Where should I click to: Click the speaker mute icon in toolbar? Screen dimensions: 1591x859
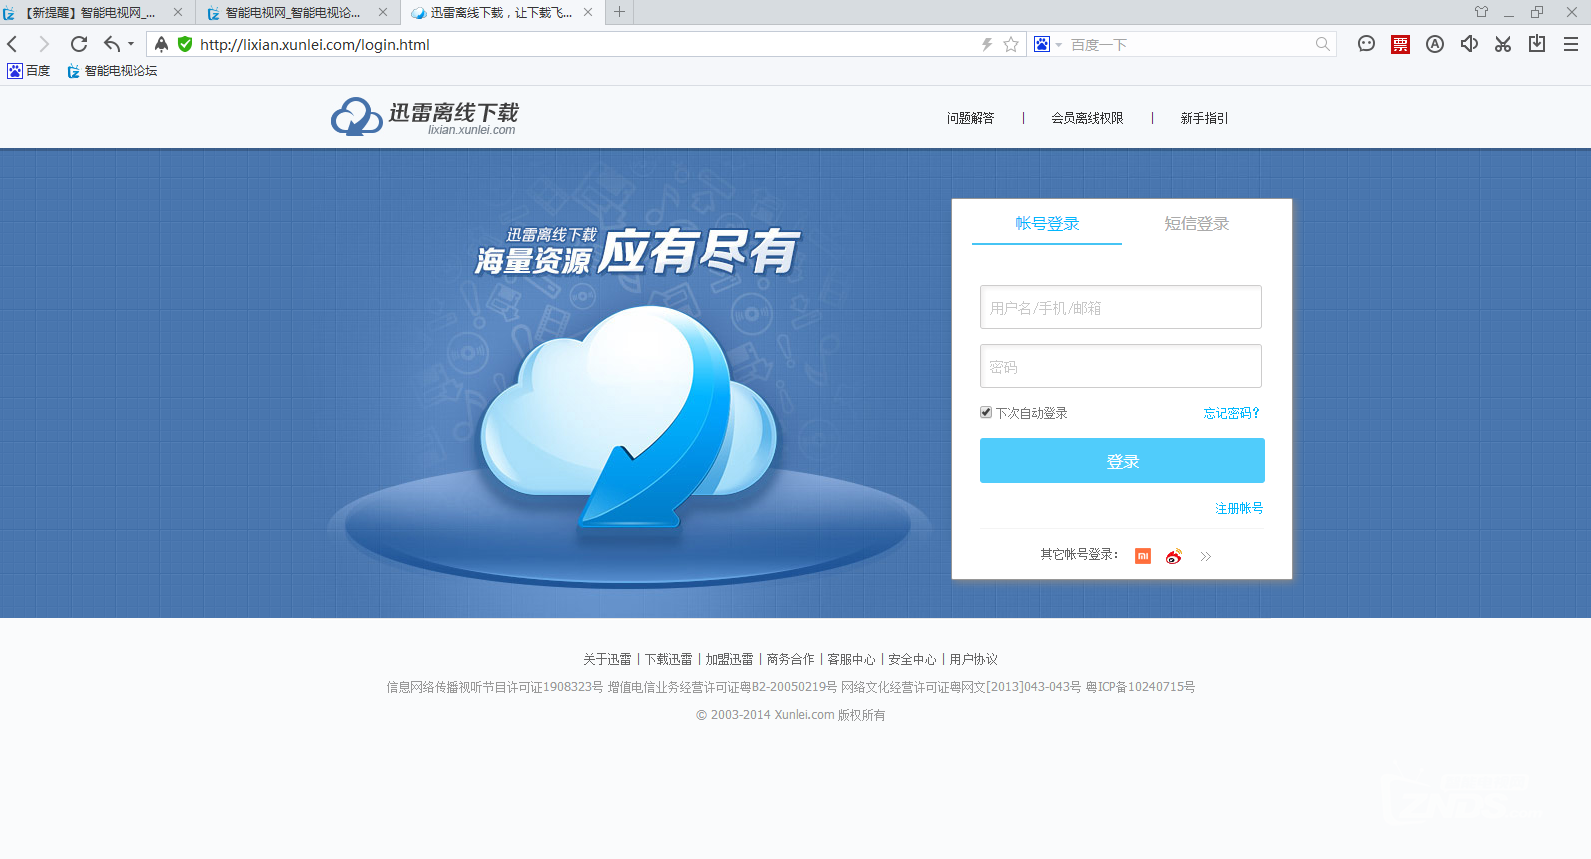point(1469,44)
